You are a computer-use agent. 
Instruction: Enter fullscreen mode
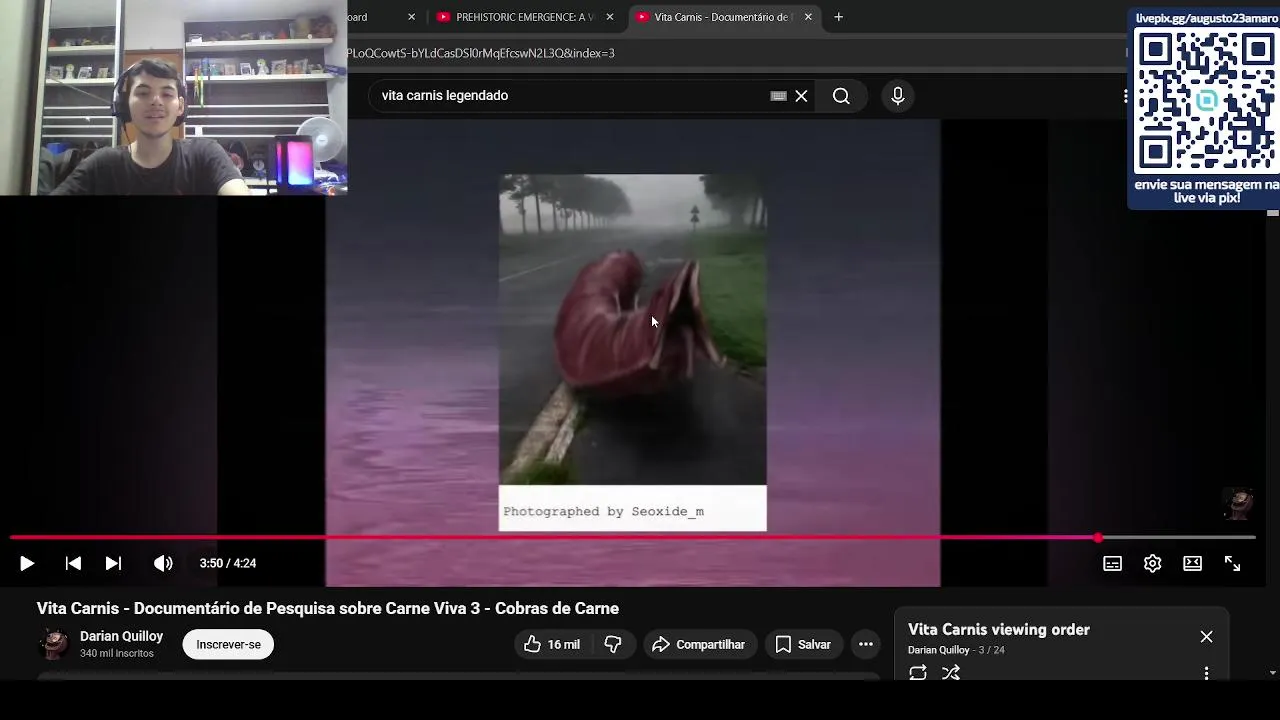click(1232, 564)
